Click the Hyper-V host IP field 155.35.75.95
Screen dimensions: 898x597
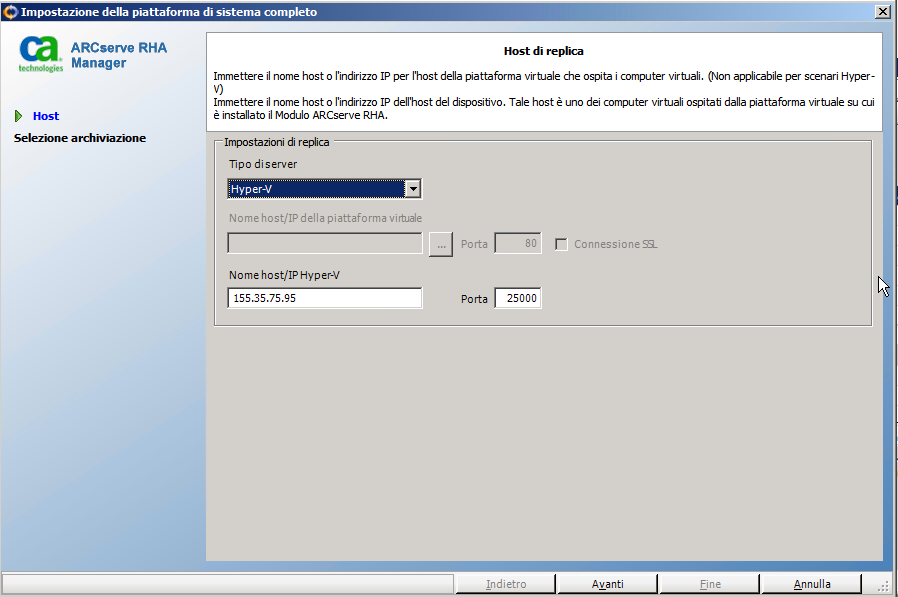(324, 298)
